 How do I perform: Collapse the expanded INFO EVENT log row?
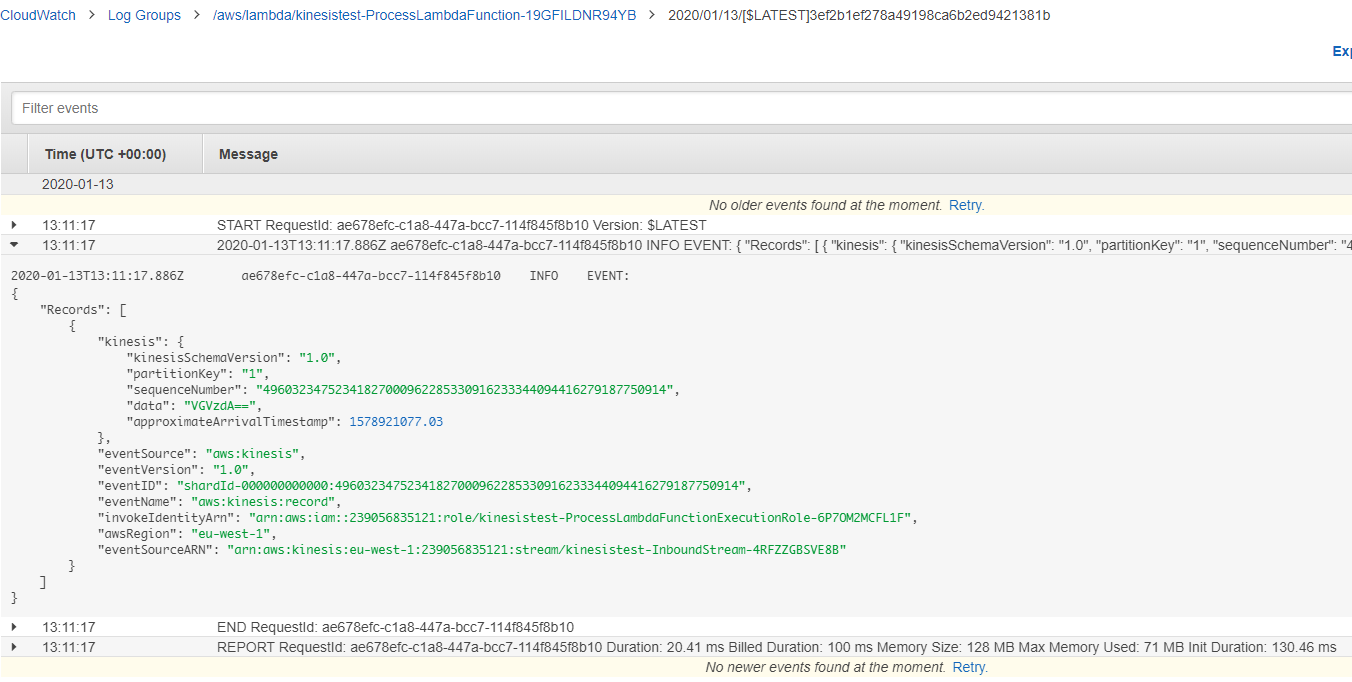pos(14,245)
